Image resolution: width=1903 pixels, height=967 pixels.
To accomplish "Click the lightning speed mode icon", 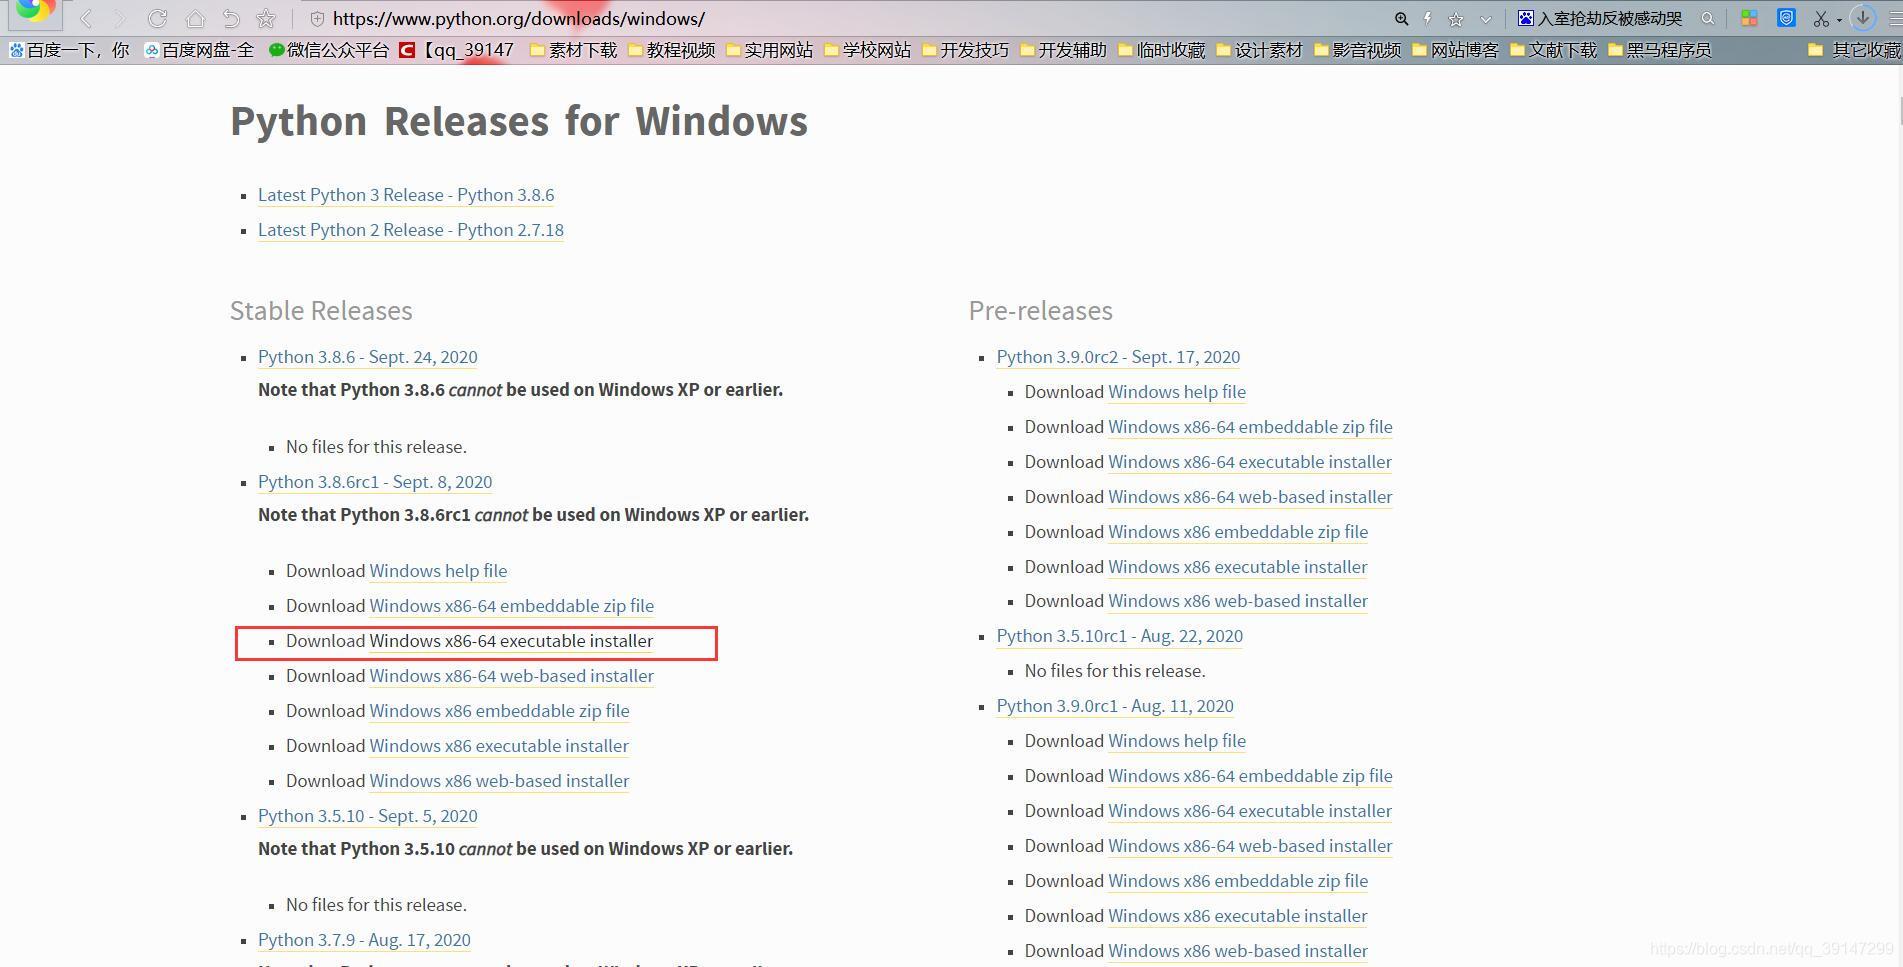I will coord(1427,19).
